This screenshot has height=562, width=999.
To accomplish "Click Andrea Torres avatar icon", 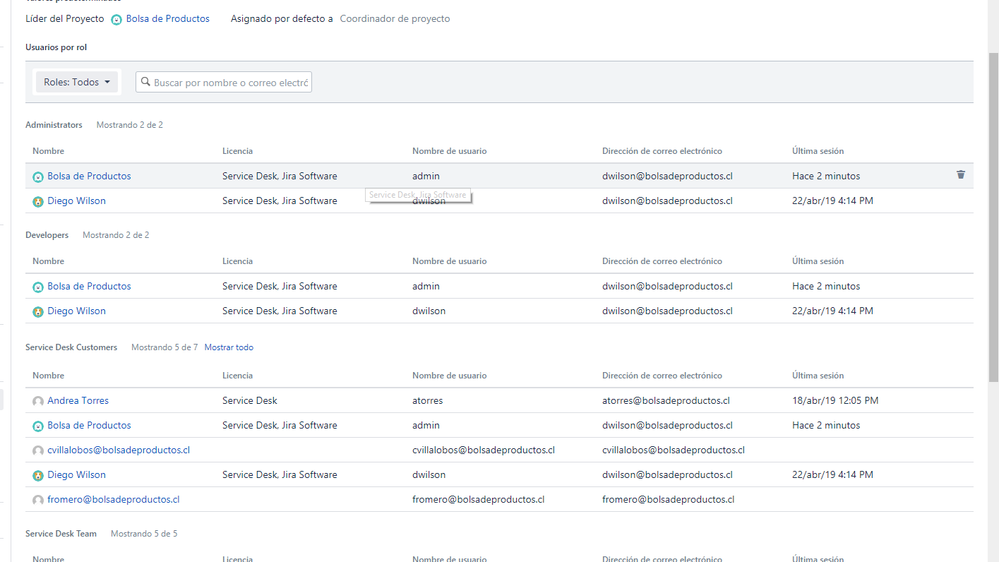I will click(x=38, y=401).
